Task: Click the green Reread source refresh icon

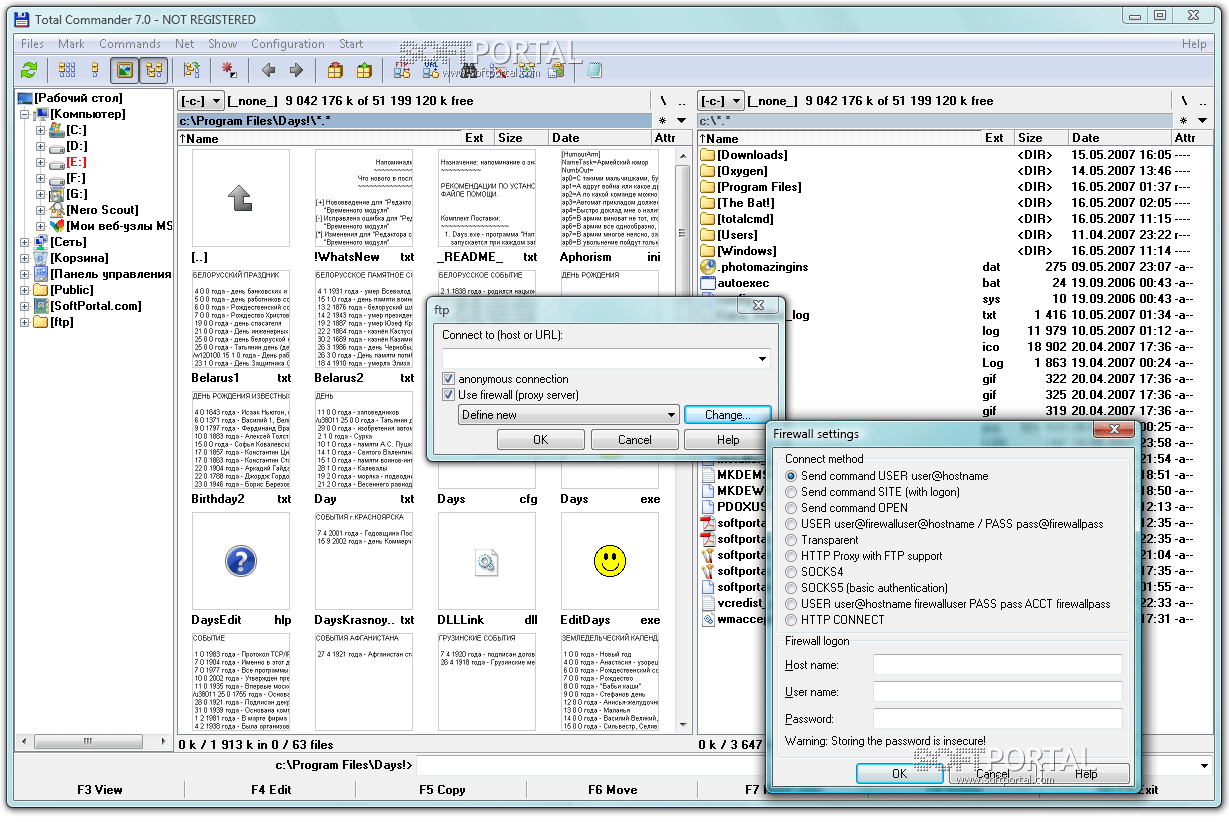Action: 28,70
